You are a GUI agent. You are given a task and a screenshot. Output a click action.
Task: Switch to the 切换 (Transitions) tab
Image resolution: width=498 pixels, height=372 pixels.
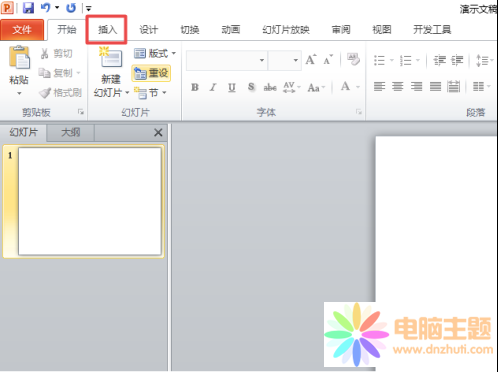190,30
